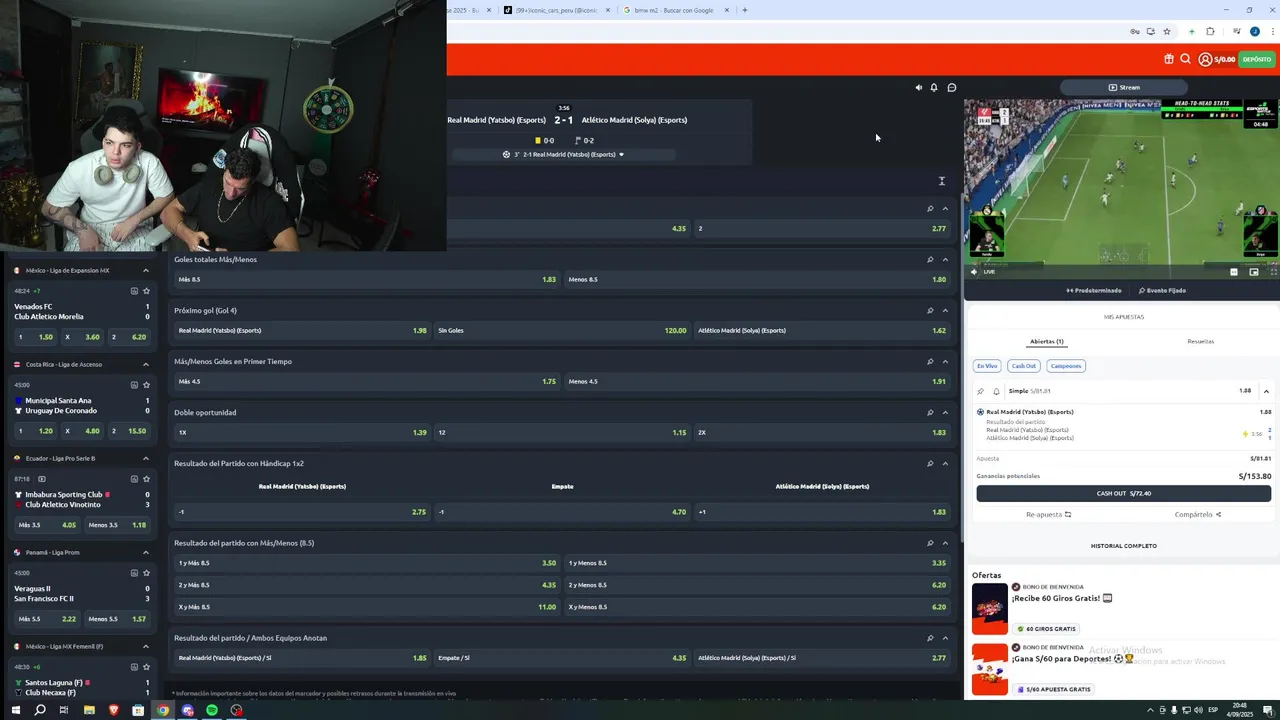Select the Stream view tab

click(x=1123, y=87)
